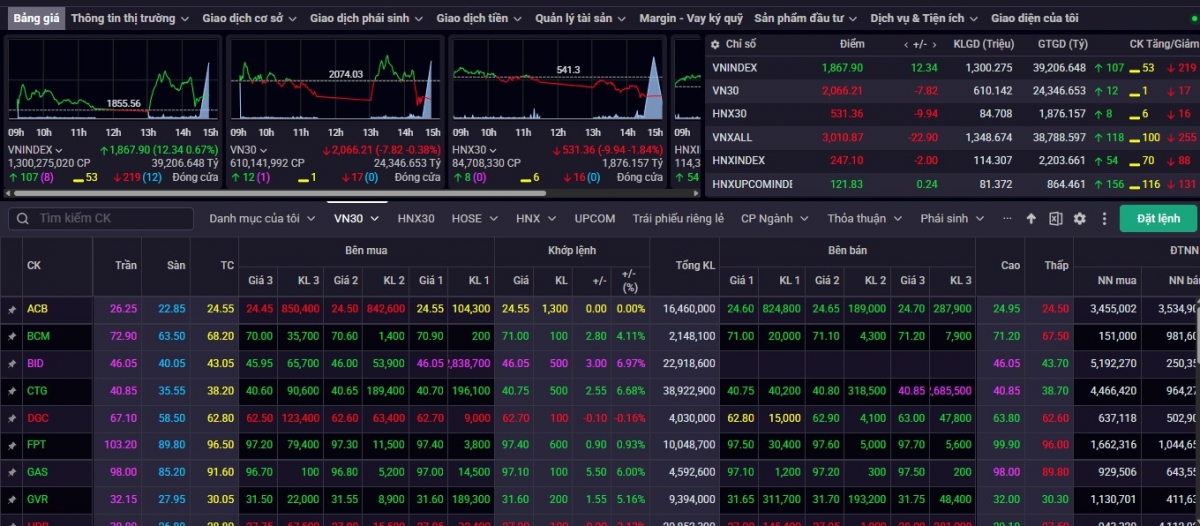Toggle the pin on the ACB row

coord(12,310)
